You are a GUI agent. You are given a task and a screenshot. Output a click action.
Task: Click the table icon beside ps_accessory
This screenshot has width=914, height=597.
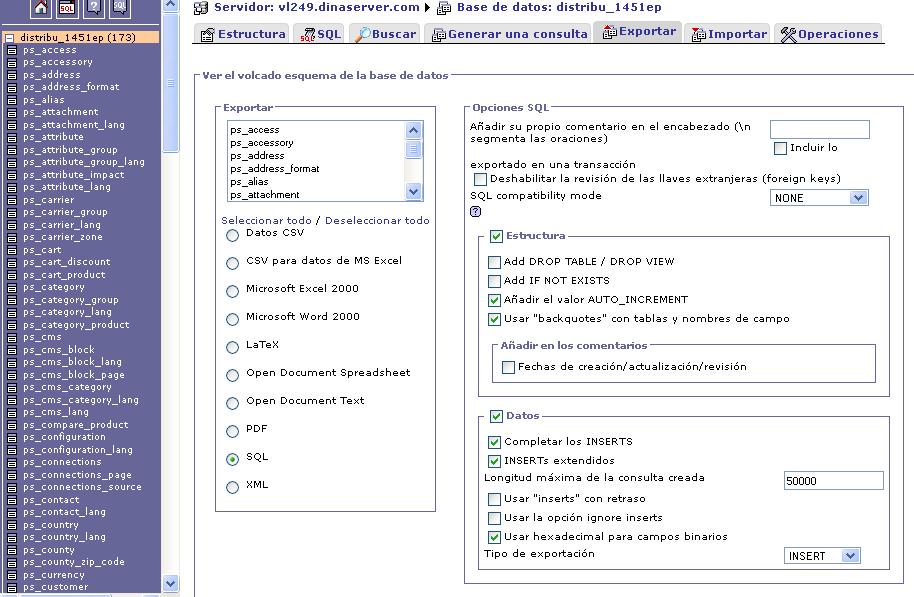[x=12, y=62]
